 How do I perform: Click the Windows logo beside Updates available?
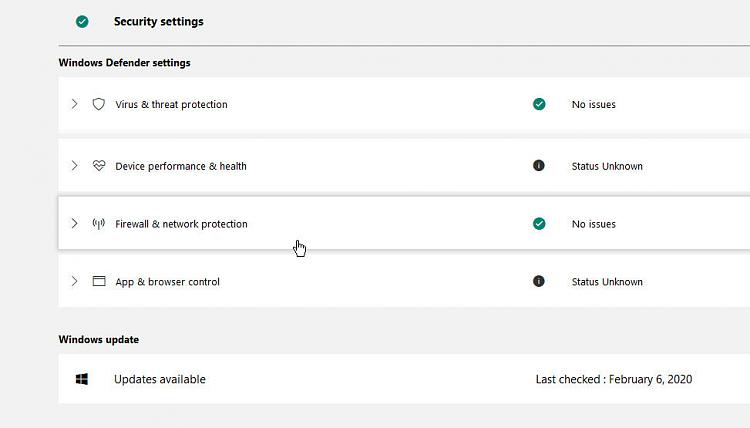click(x=82, y=379)
